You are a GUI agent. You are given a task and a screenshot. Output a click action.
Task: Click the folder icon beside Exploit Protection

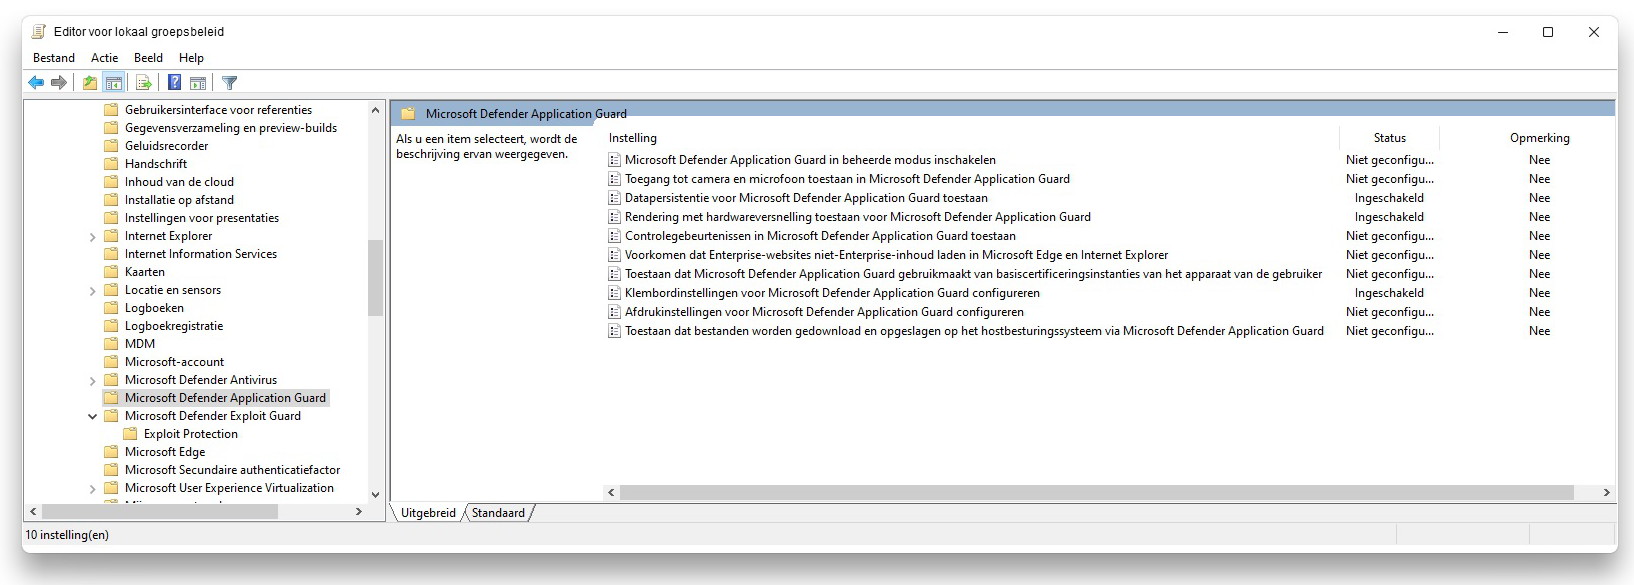click(130, 434)
